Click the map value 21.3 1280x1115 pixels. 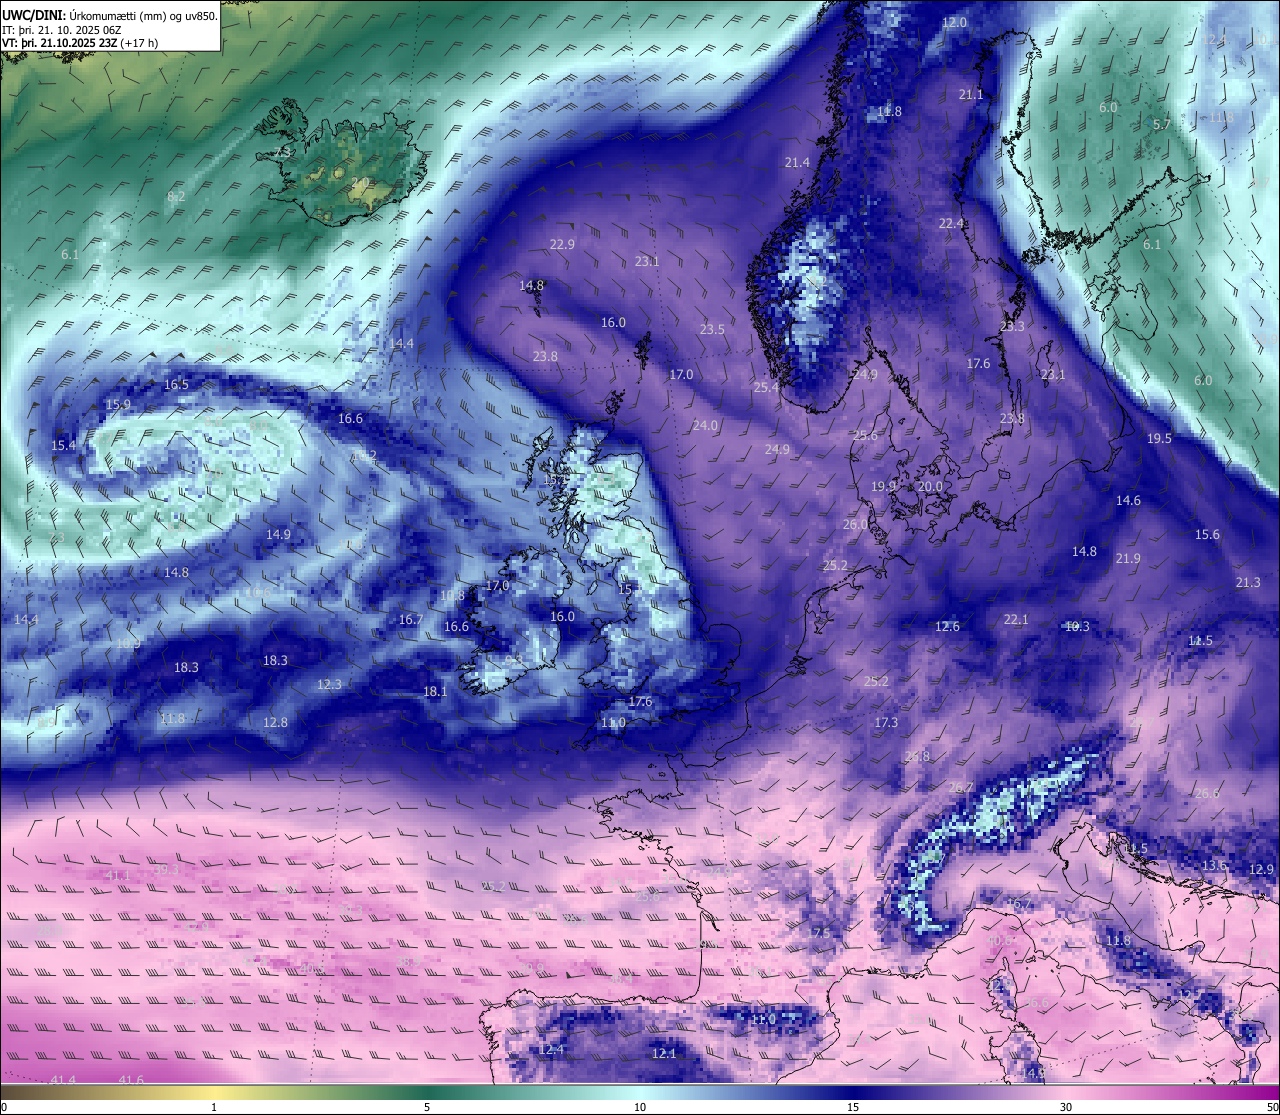1248,583
